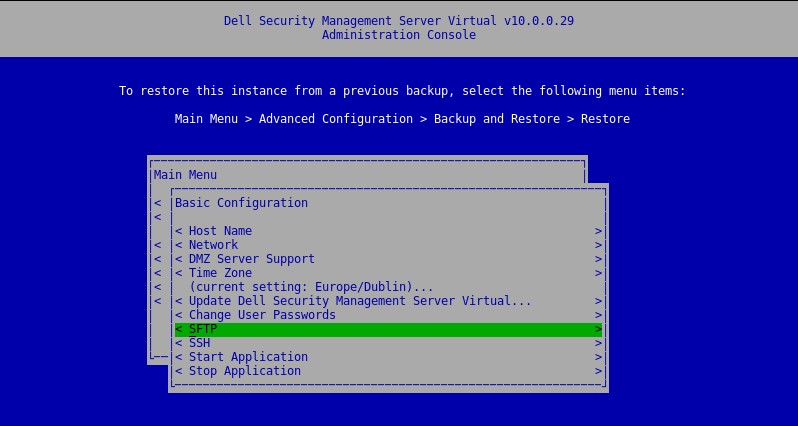798x426 pixels.
Task: Click the Administration Console header text
Action: click(399, 35)
